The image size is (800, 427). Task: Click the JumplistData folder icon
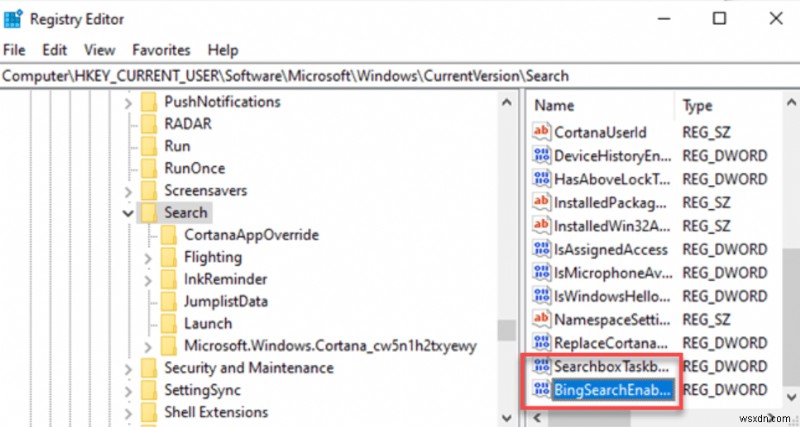coord(169,302)
